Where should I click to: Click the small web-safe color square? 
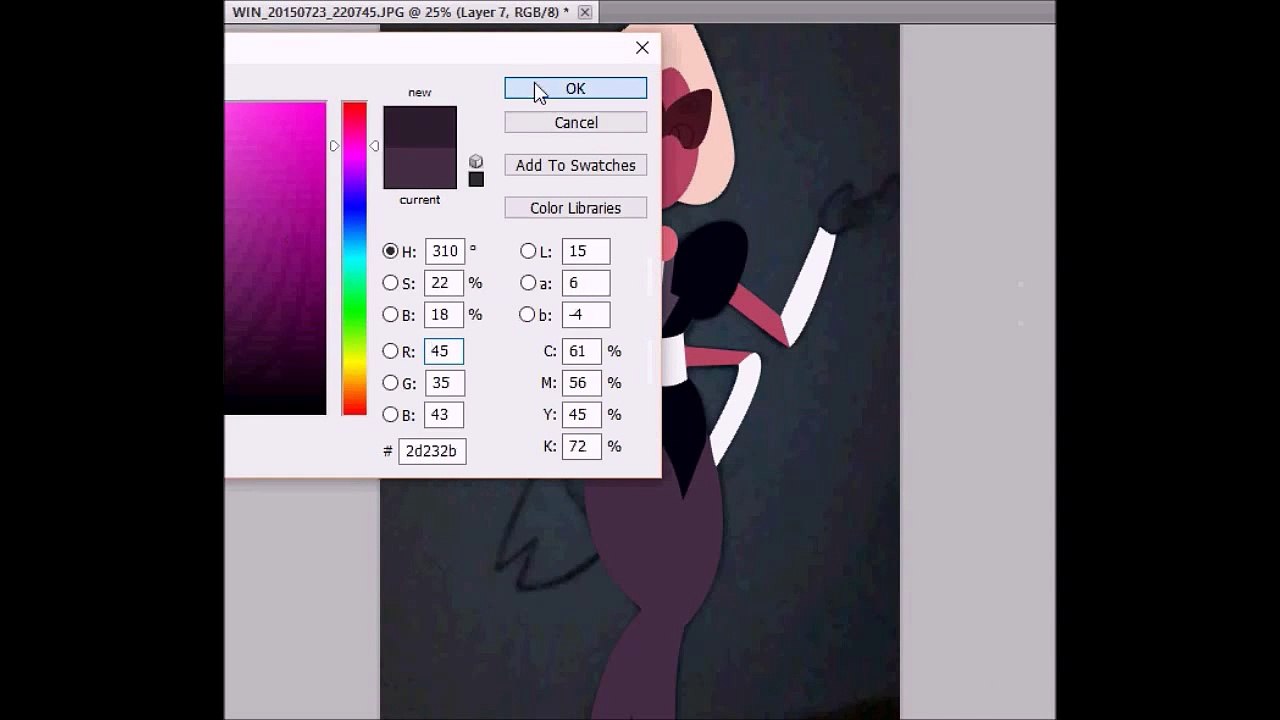coord(476,179)
